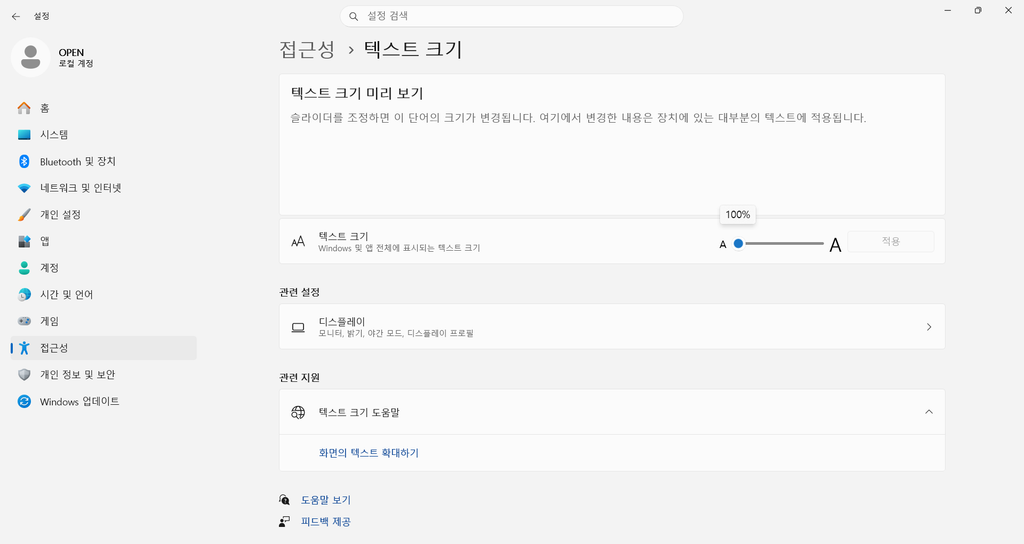Click the text size slider thumb
The height and width of the screenshot is (544, 1024).
pos(738,244)
